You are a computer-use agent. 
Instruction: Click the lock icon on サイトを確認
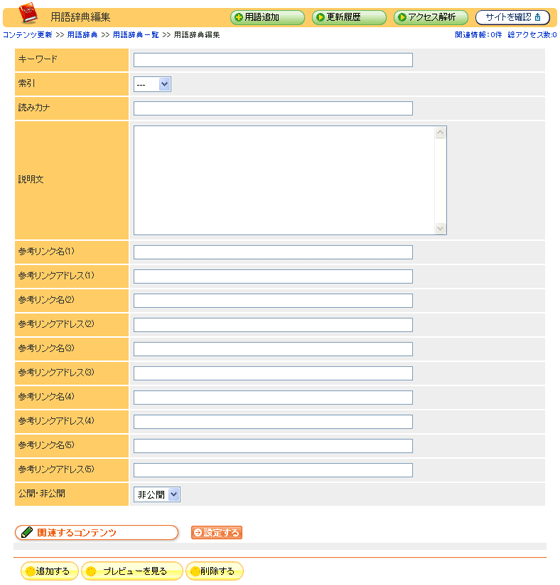[538, 17]
